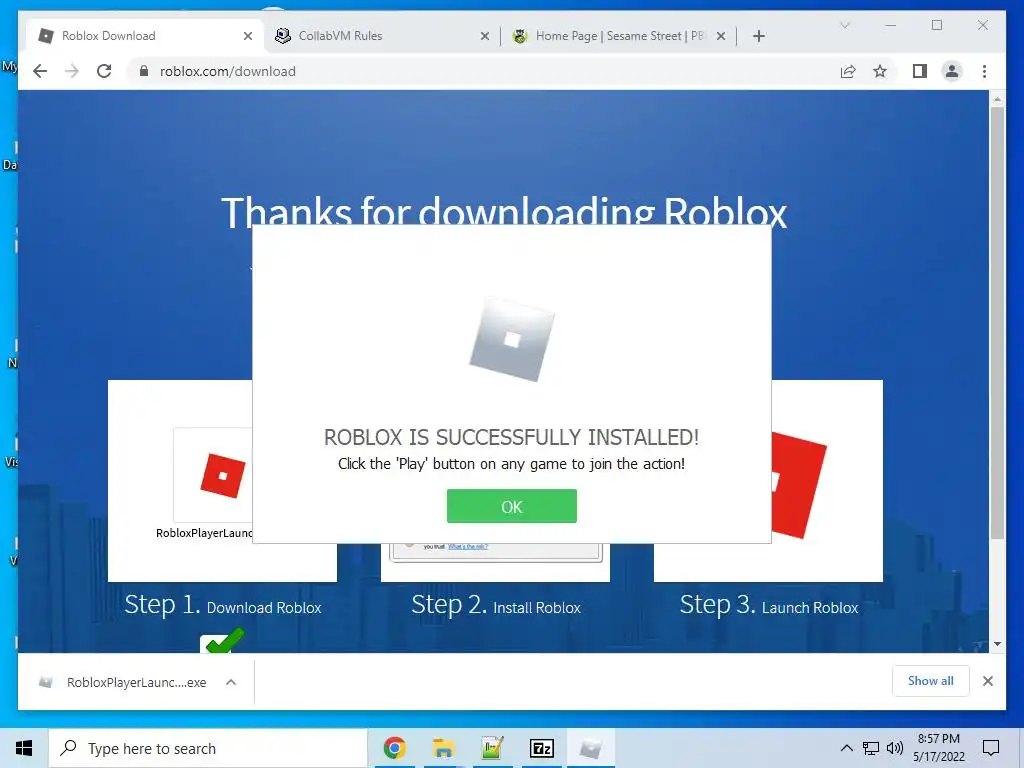Click the taskbar search box
Viewport: 1024px width, 768px height.
(x=208, y=748)
